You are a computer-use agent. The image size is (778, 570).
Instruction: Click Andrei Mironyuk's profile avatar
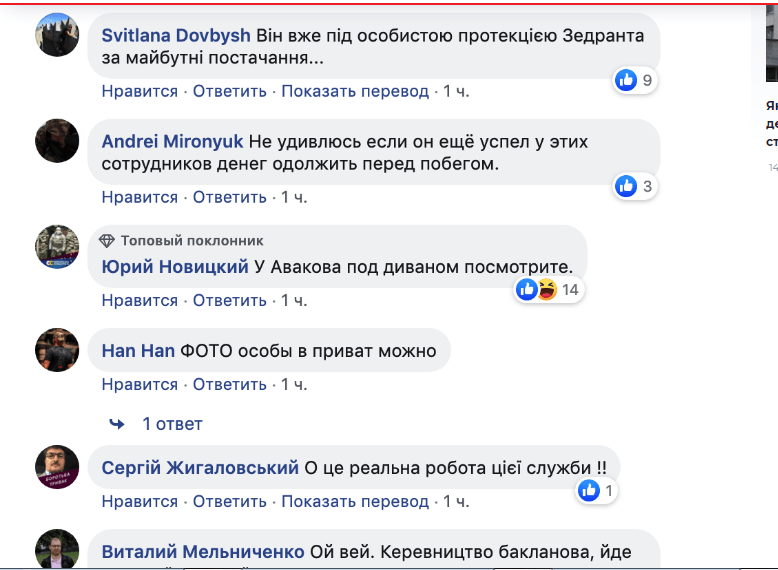pyautogui.click(x=57, y=141)
